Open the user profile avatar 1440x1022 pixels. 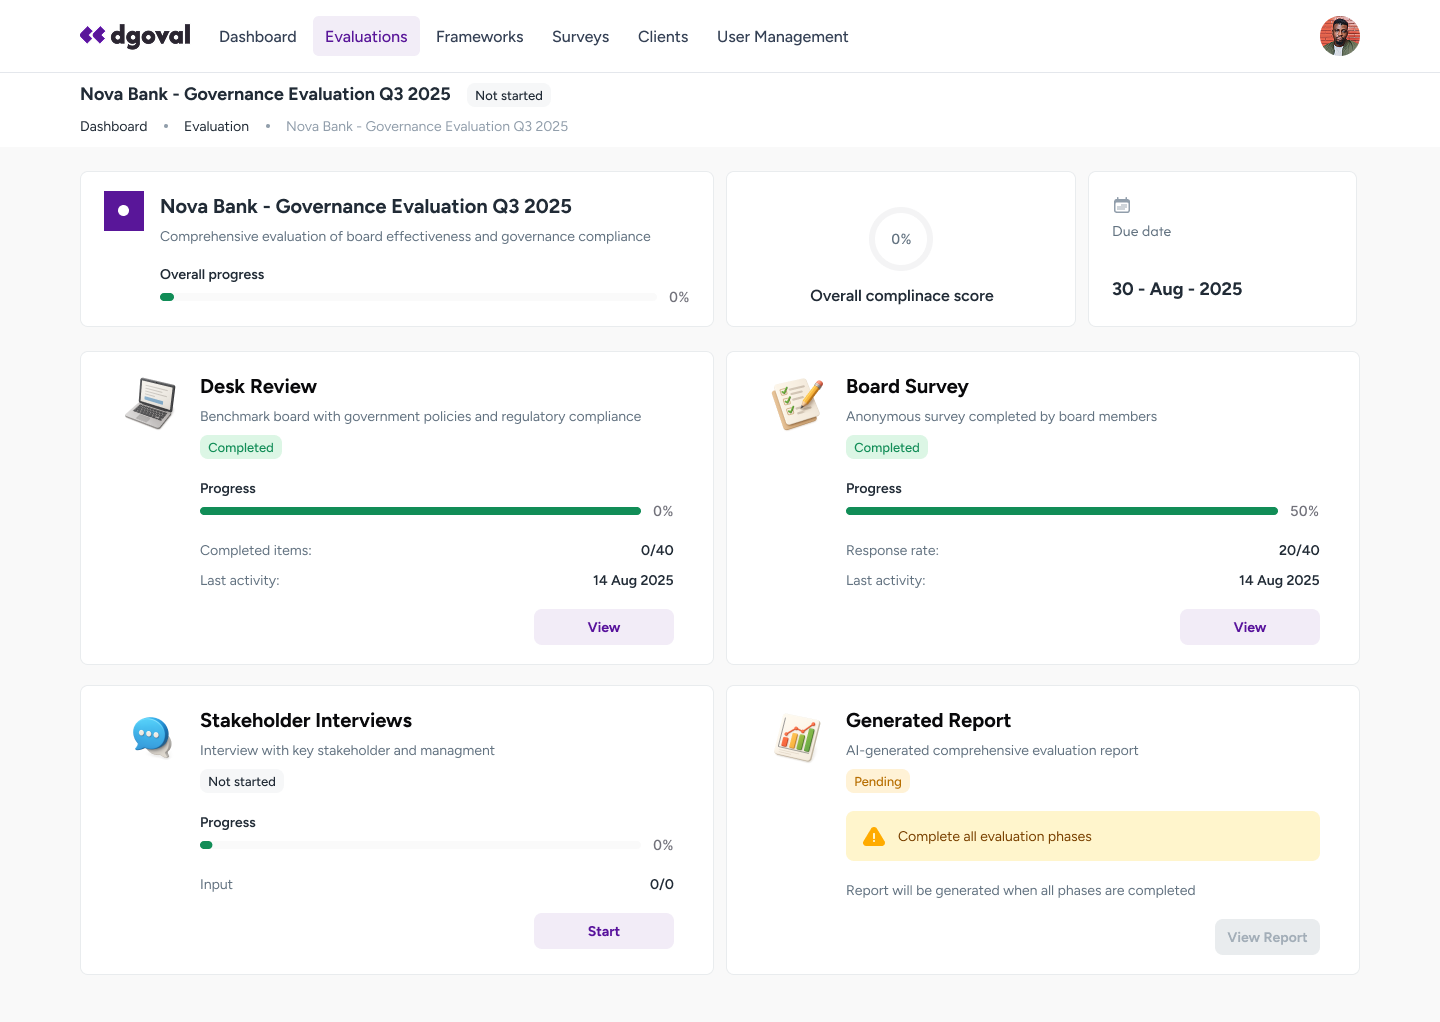tap(1339, 36)
